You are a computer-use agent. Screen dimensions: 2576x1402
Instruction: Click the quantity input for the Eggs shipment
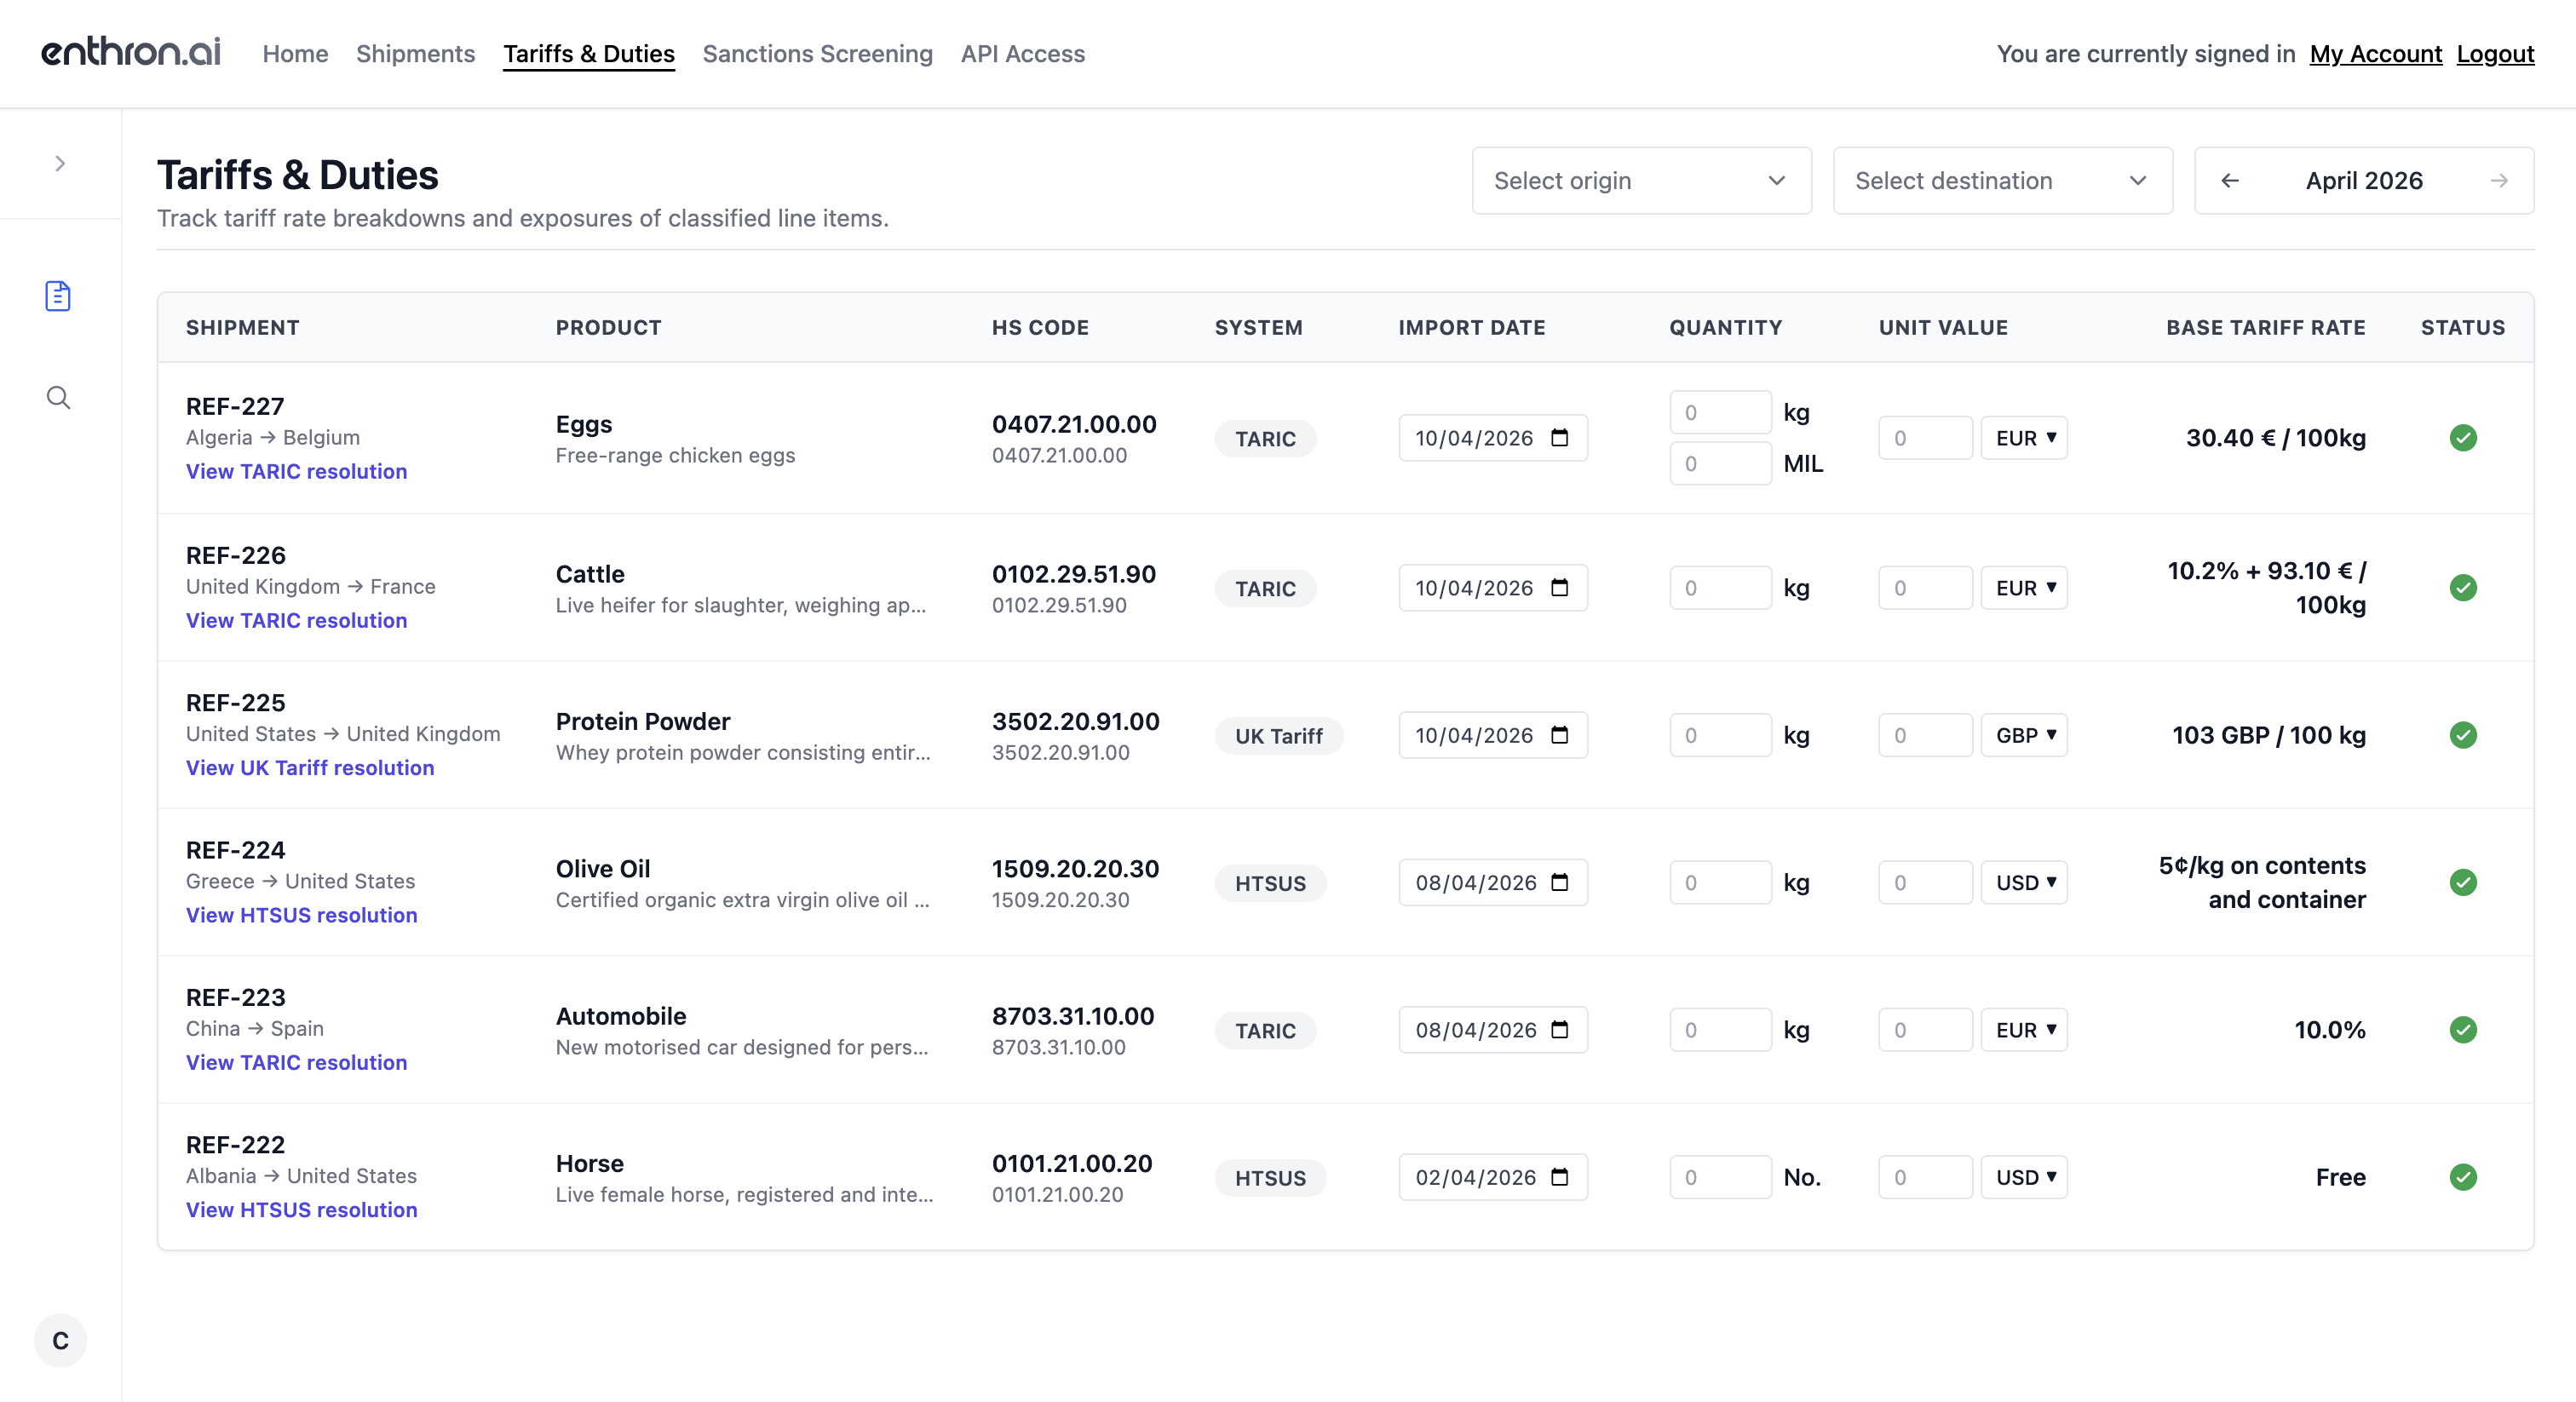[x=1720, y=411]
